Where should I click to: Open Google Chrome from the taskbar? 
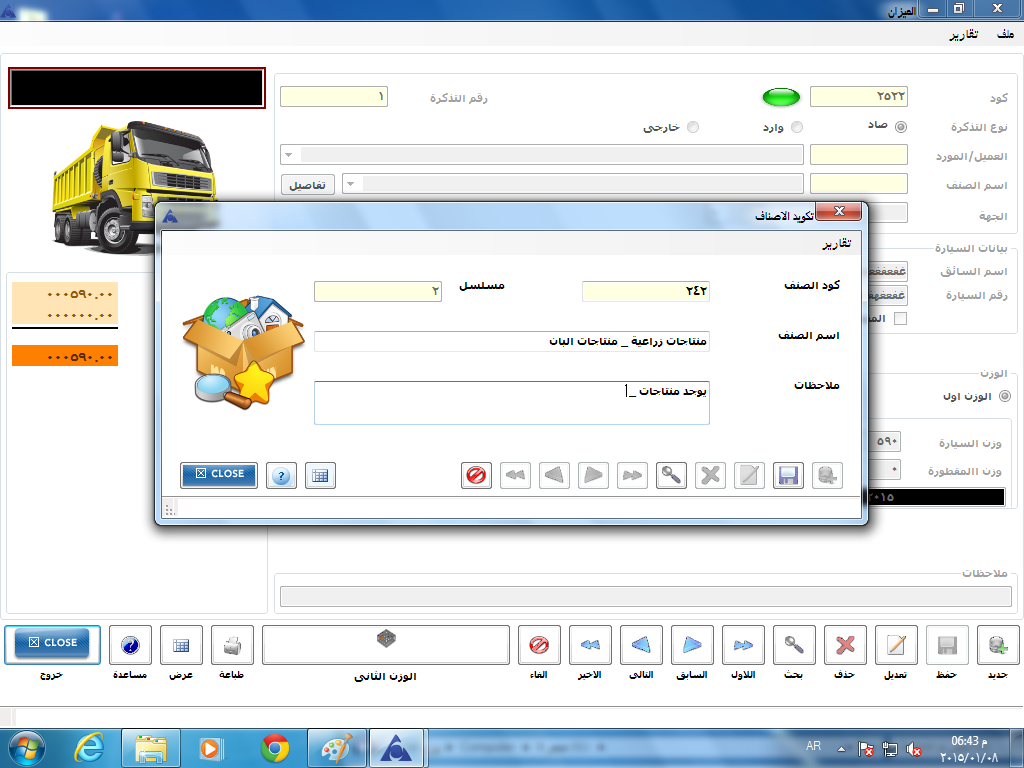[275, 747]
